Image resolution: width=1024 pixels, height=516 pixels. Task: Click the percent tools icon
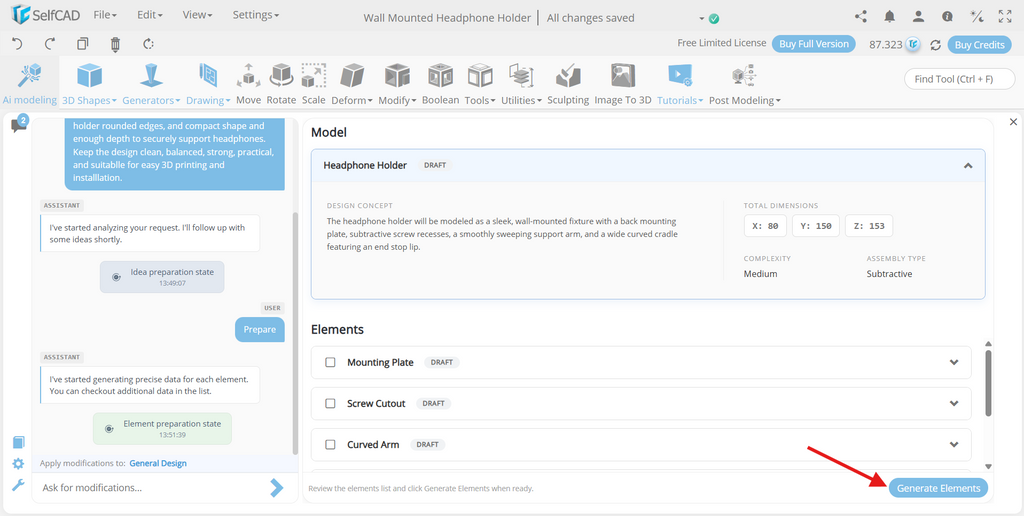[x=976, y=17]
